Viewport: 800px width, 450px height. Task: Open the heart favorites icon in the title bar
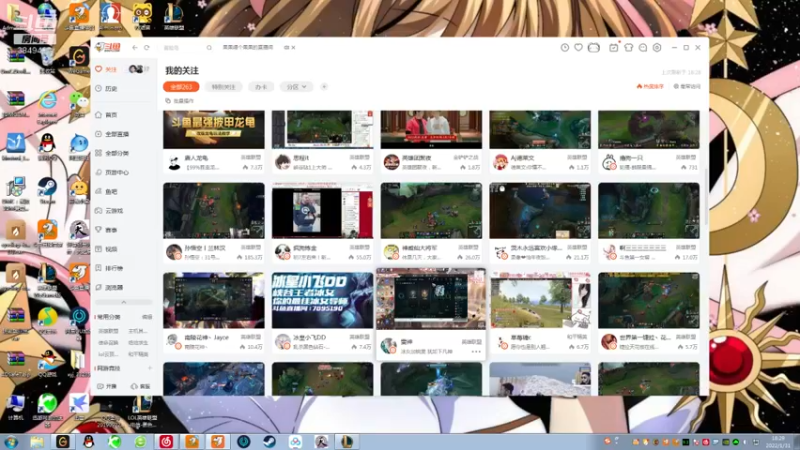(579, 47)
